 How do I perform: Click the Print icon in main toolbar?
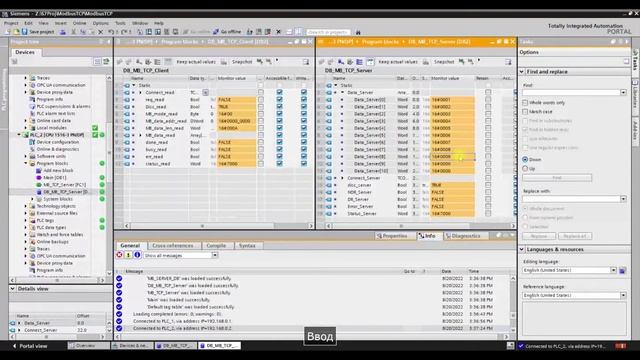click(x=63, y=31)
